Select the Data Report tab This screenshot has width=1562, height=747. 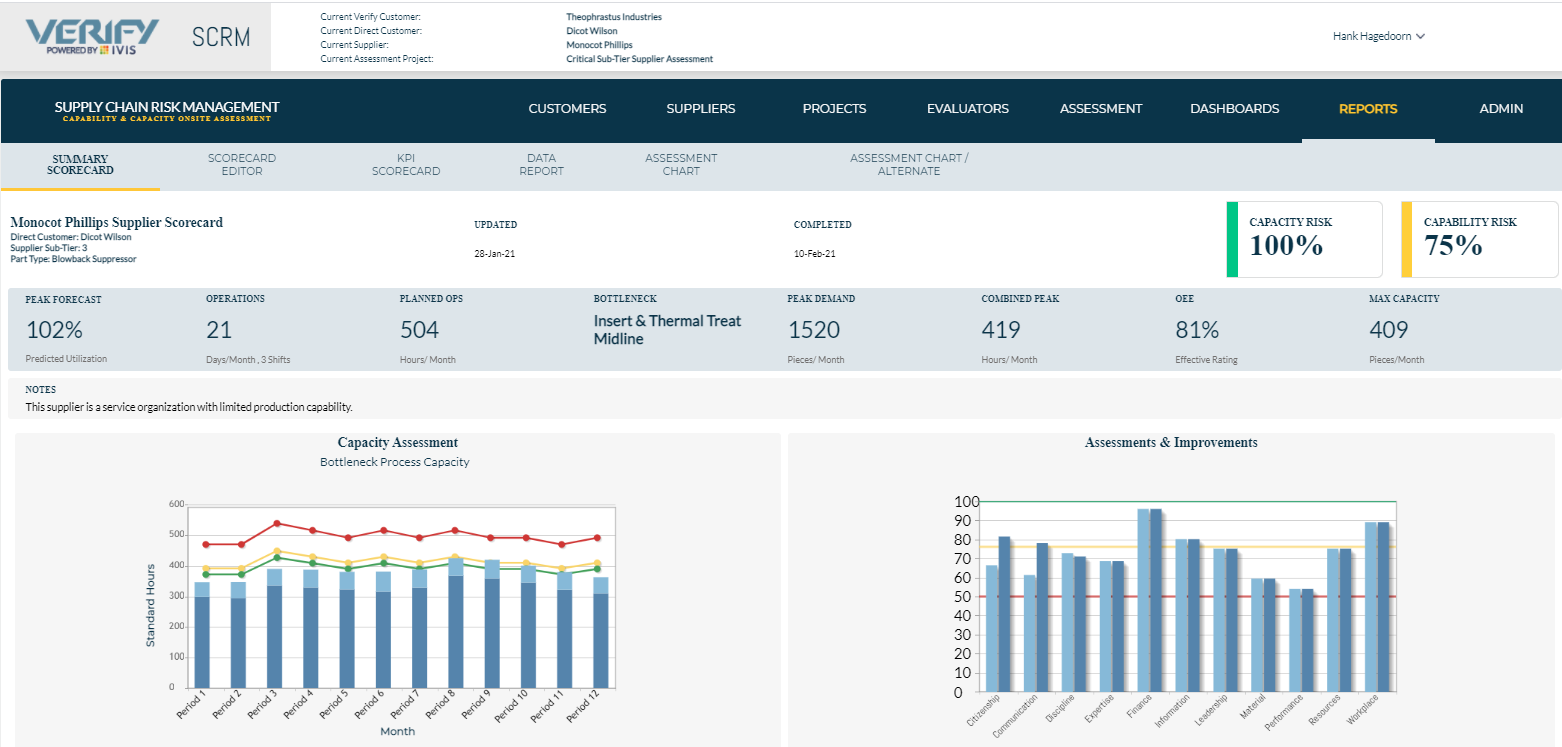[x=541, y=164]
